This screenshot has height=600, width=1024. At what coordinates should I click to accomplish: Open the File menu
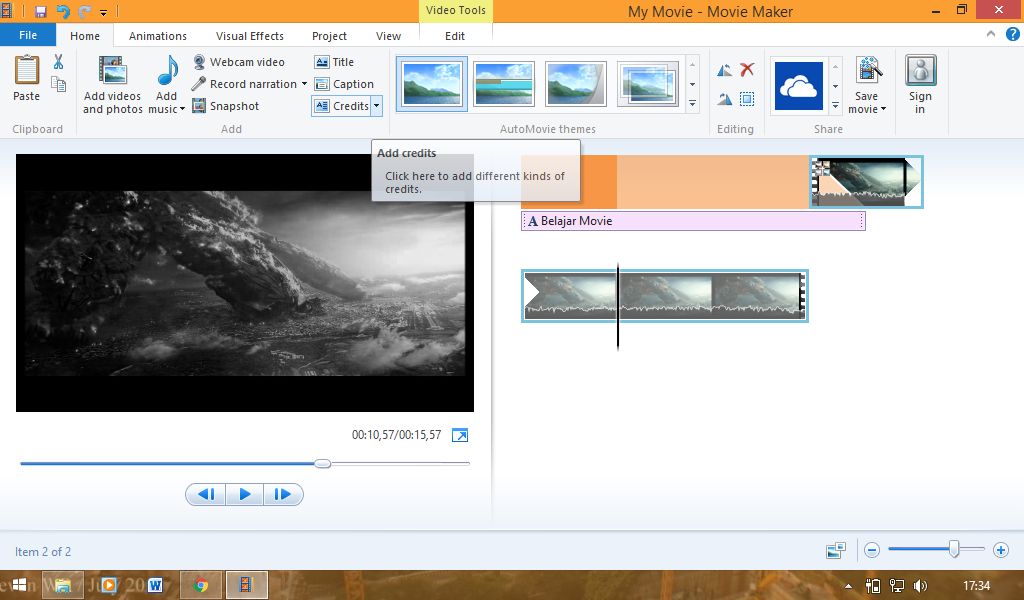tap(28, 35)
